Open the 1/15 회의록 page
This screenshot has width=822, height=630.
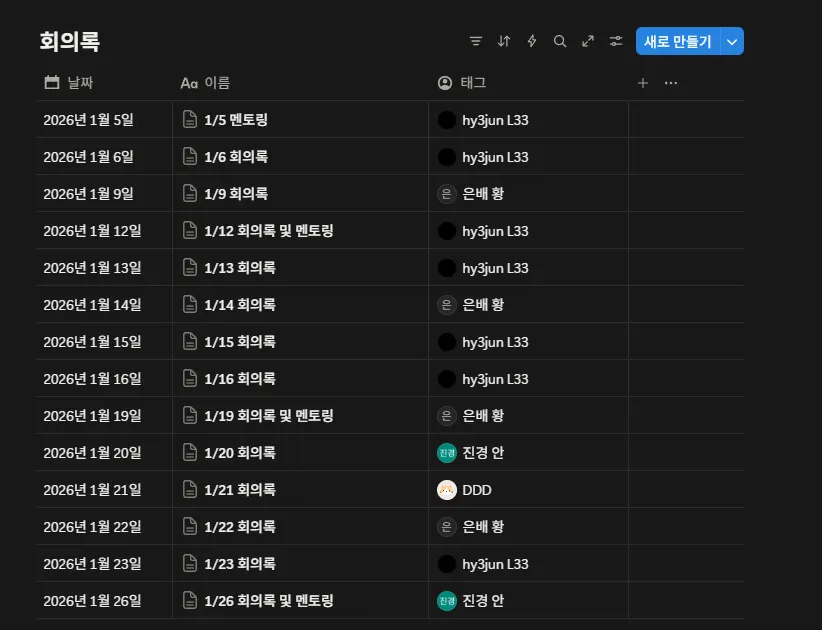point(240,342)
